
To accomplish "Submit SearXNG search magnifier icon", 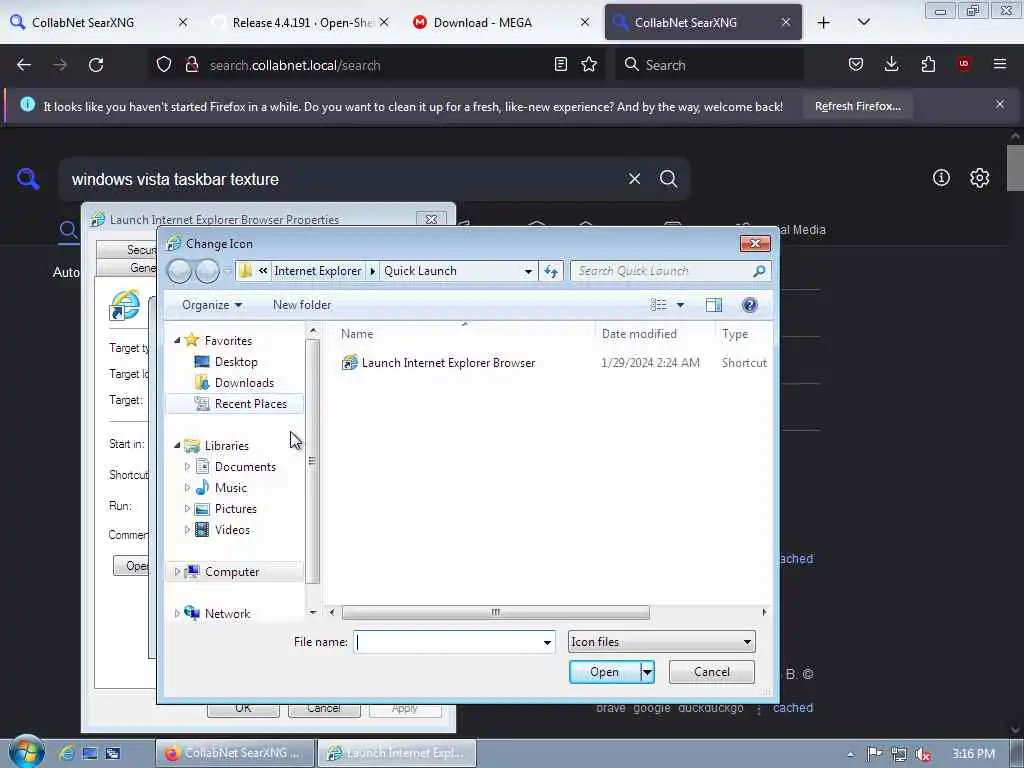I will tap(668, 178).
